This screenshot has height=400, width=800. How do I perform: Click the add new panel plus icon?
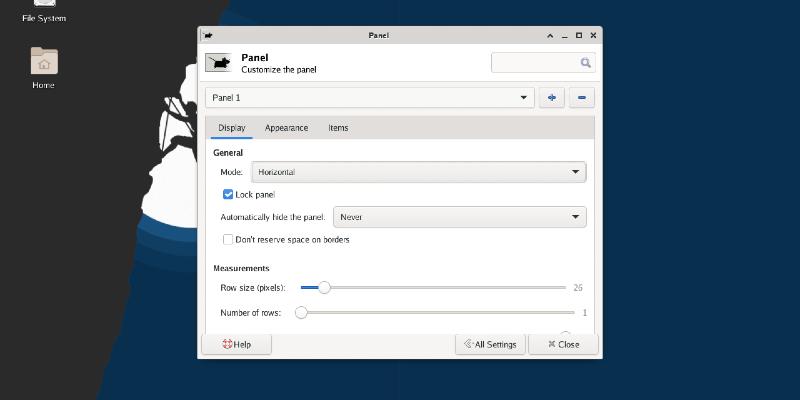pos(551,98)
